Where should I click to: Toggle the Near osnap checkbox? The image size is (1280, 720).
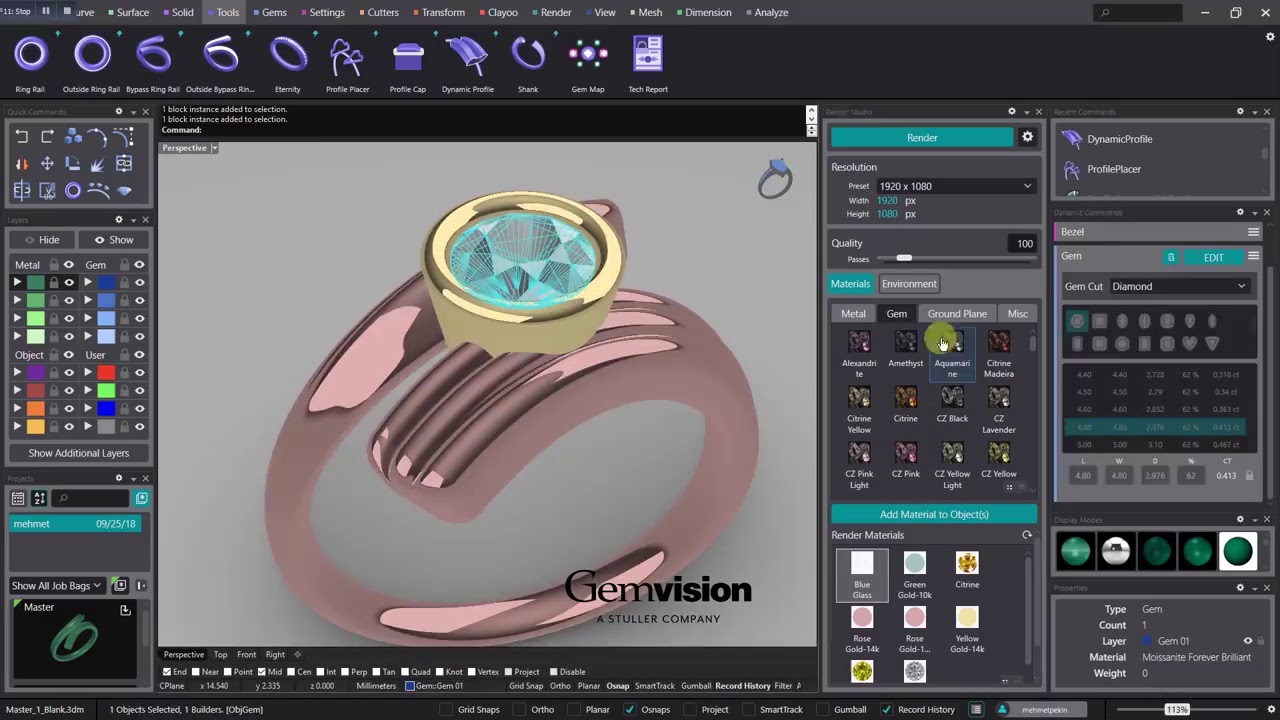197,672
